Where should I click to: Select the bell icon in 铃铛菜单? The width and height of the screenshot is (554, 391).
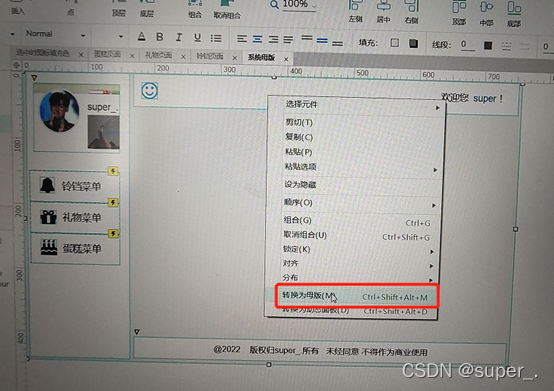pyautogui.click(x=47, y=185)
